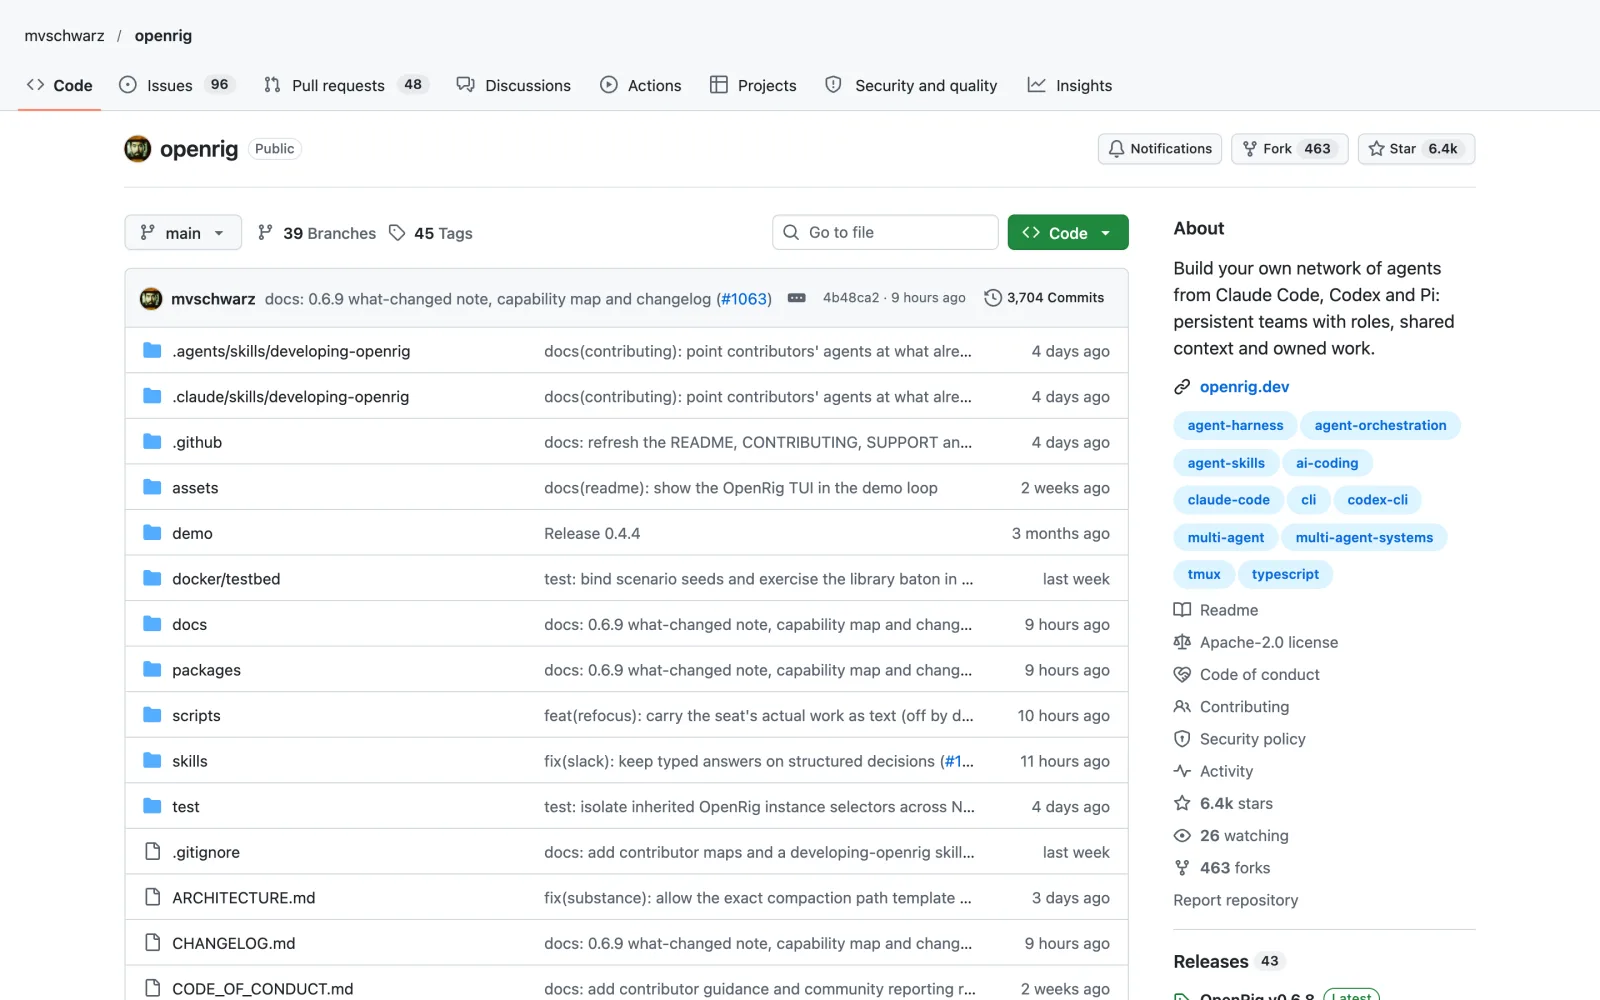Open pull request #1063 link
Image resolution: width=1600 pixels, height=1000 pixels.
(x=744, y=299)
